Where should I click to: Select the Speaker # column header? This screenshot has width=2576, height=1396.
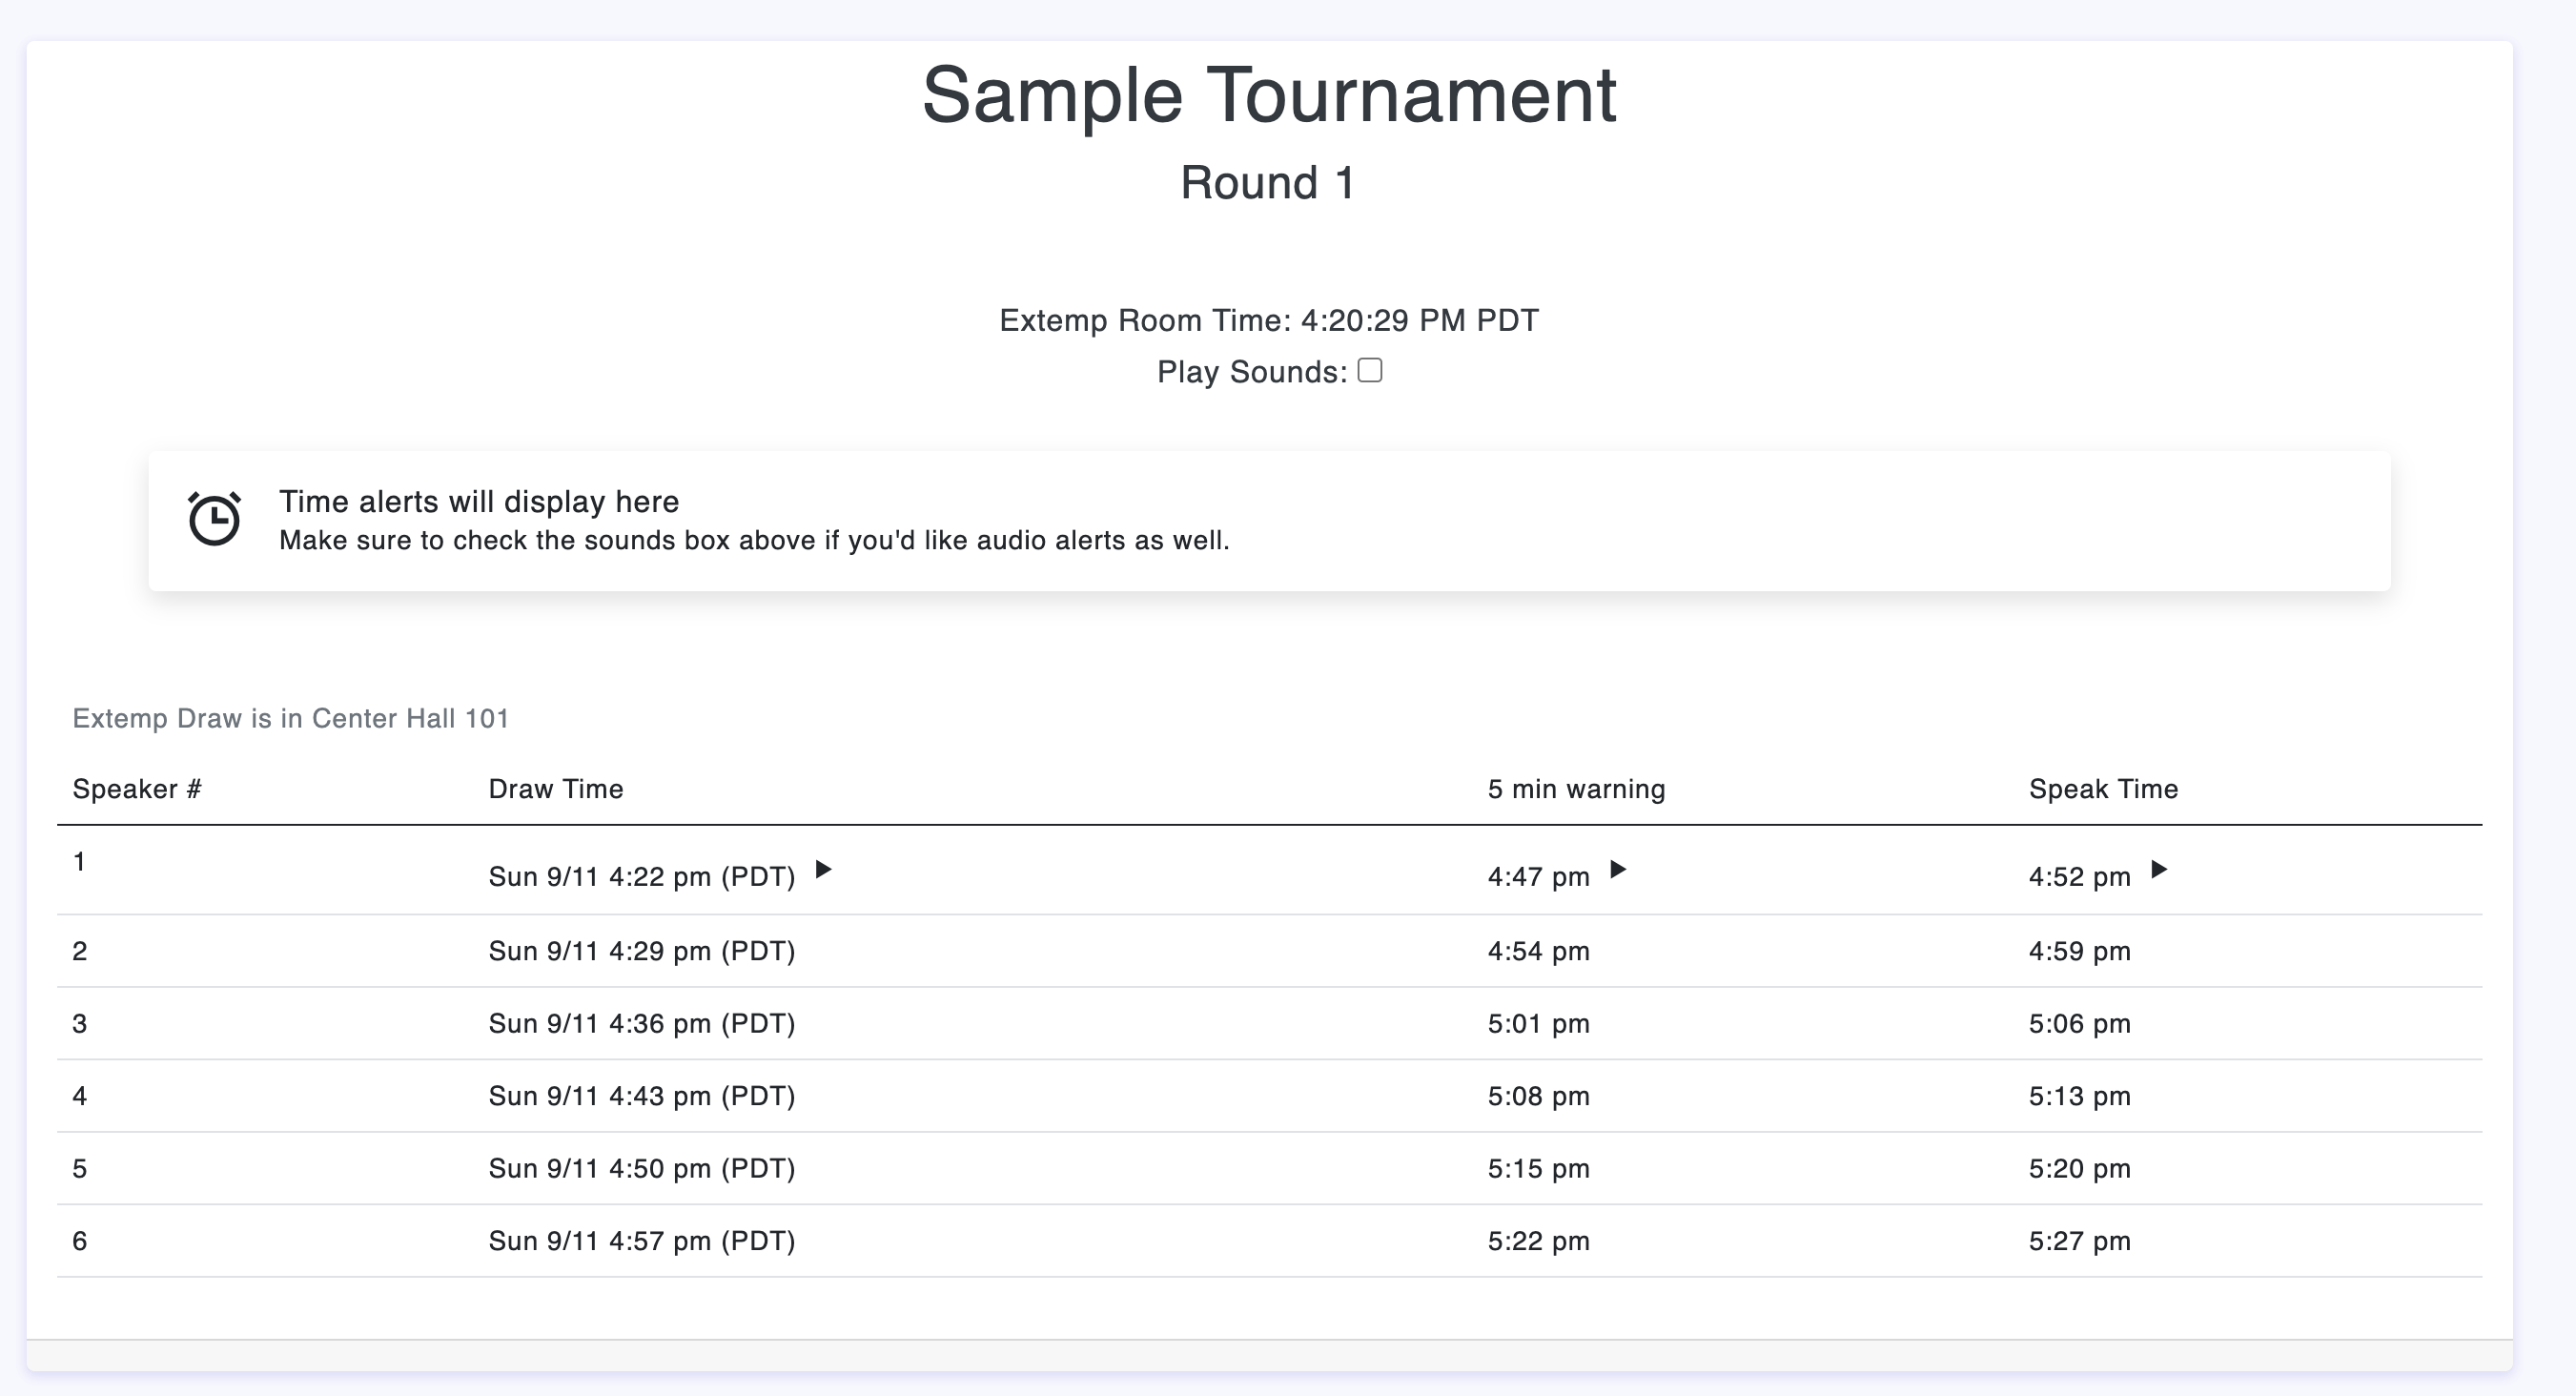click(137, 789)
